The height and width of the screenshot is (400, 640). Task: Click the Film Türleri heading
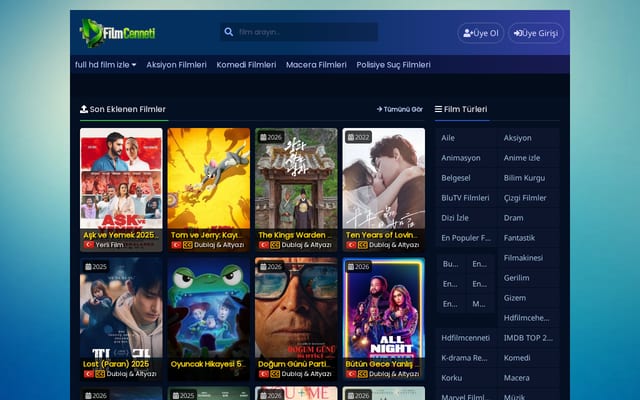[x=461, y=109]
